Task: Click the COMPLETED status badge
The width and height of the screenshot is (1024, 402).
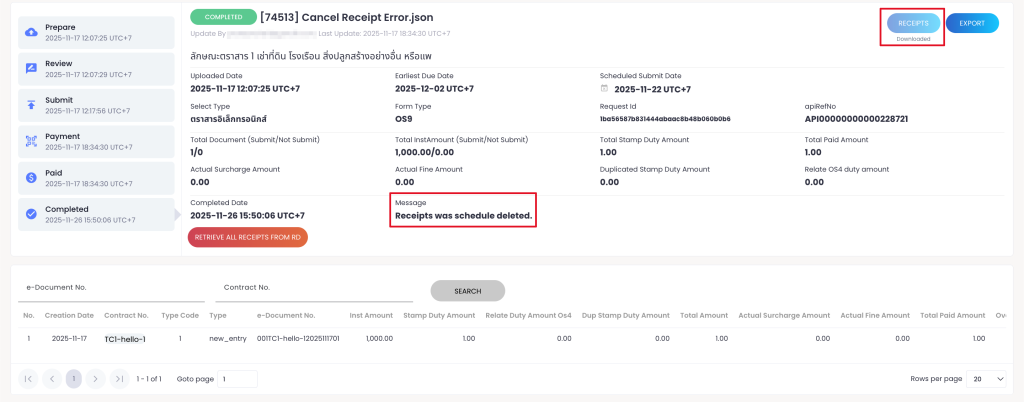Action: (x=223, y=17)
